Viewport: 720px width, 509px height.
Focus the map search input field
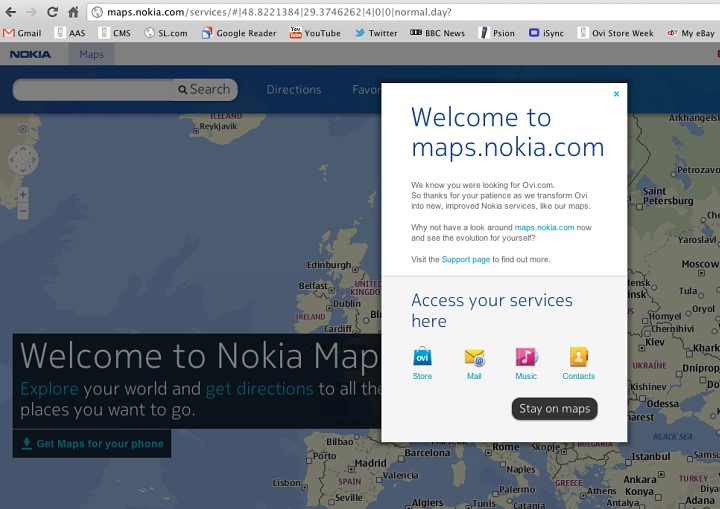click(92, 89)
